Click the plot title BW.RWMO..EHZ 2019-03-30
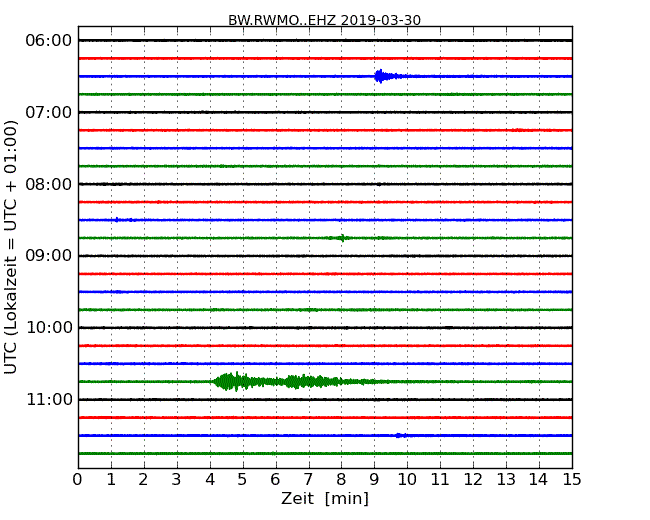 (x=324, y=20)
